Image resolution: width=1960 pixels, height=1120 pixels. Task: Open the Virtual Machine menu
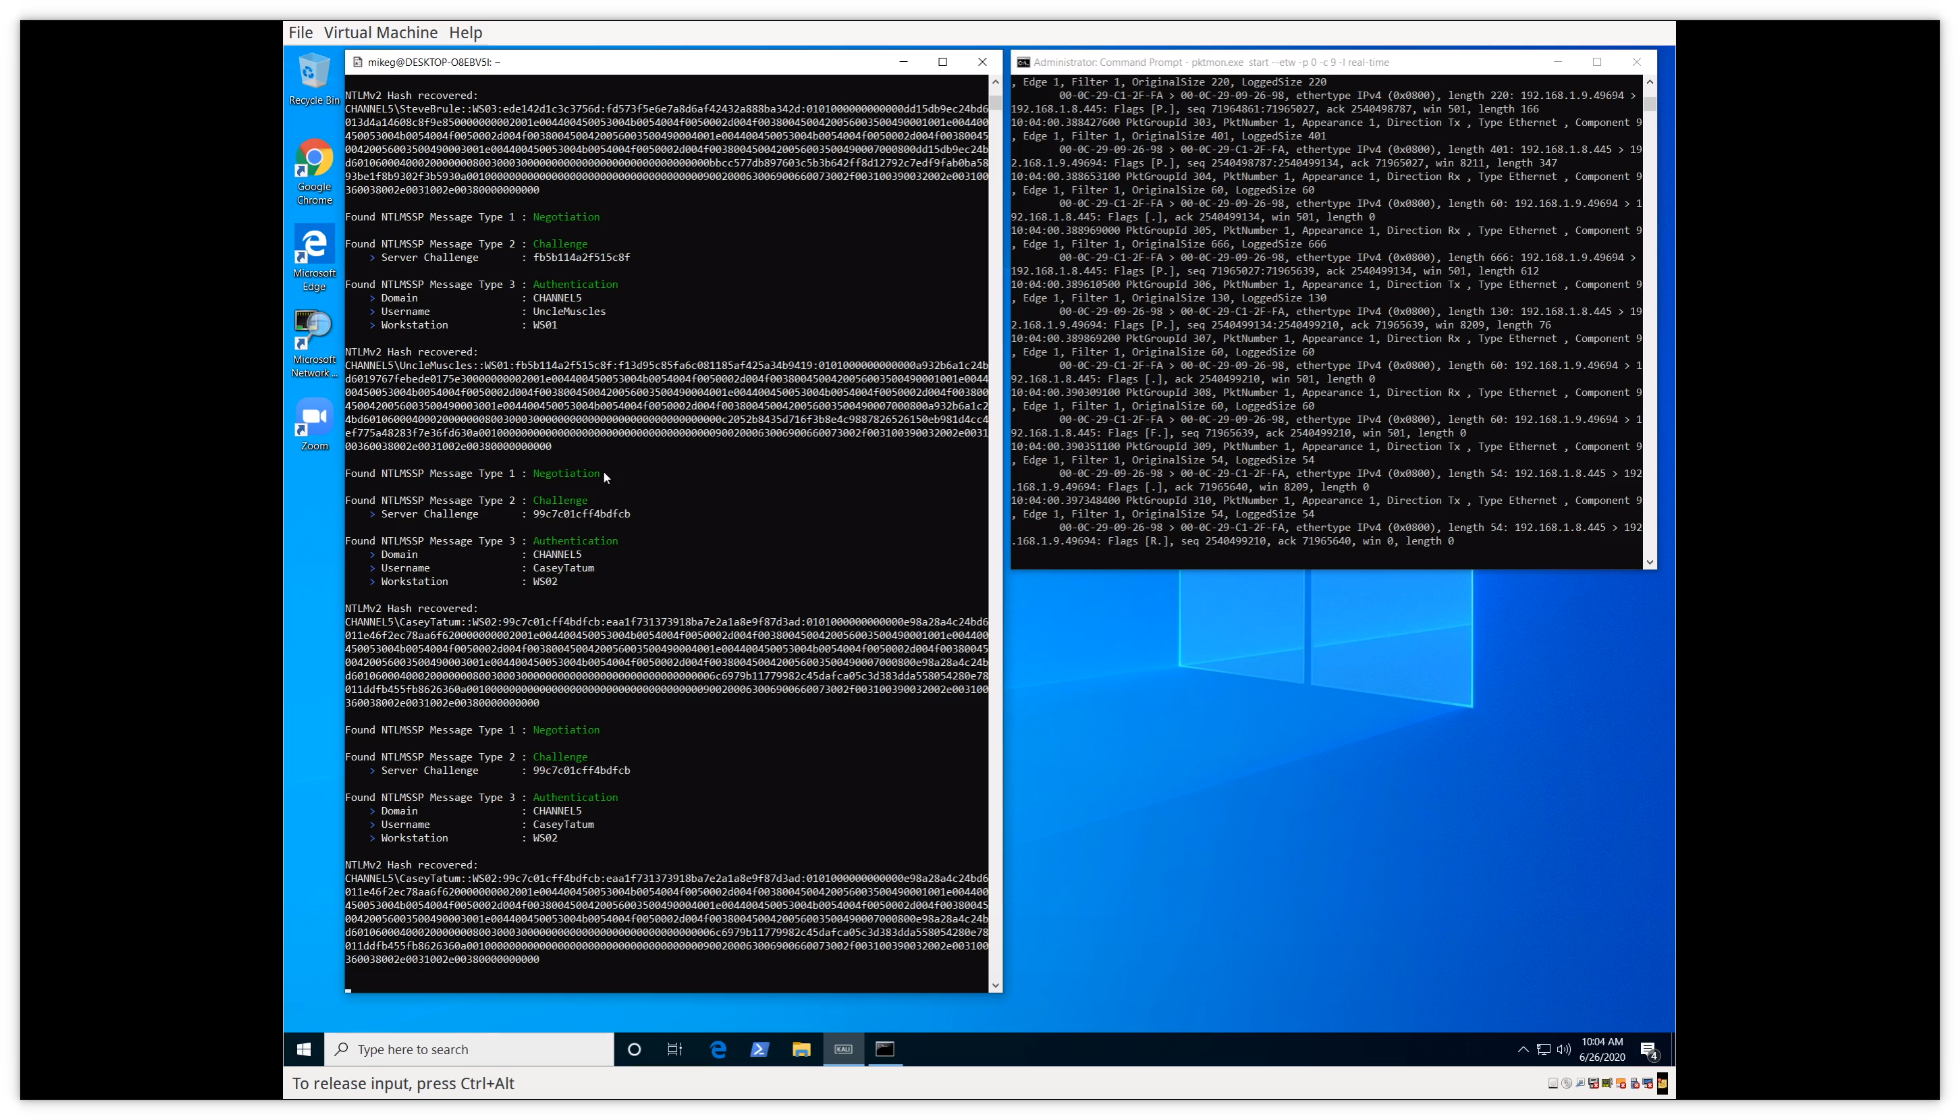point(380,32)
